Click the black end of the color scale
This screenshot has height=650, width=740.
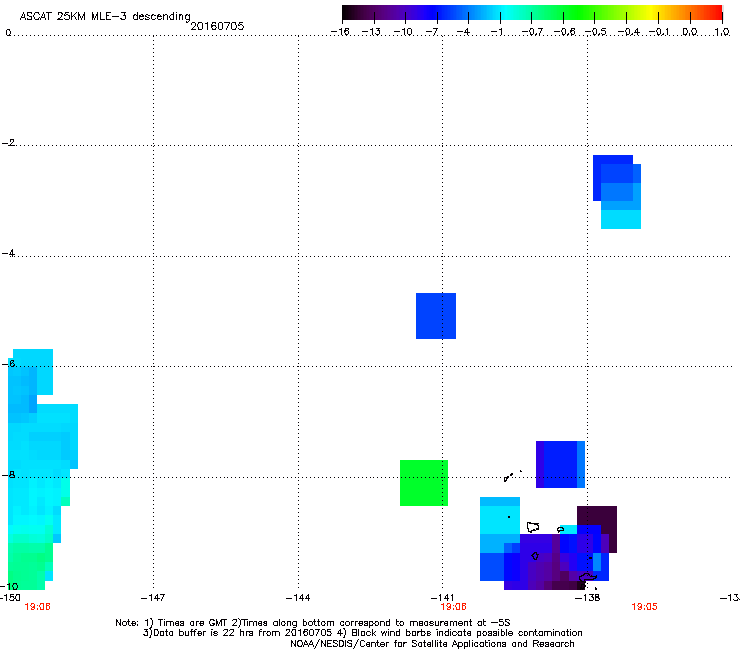click(x=347, y=13)
